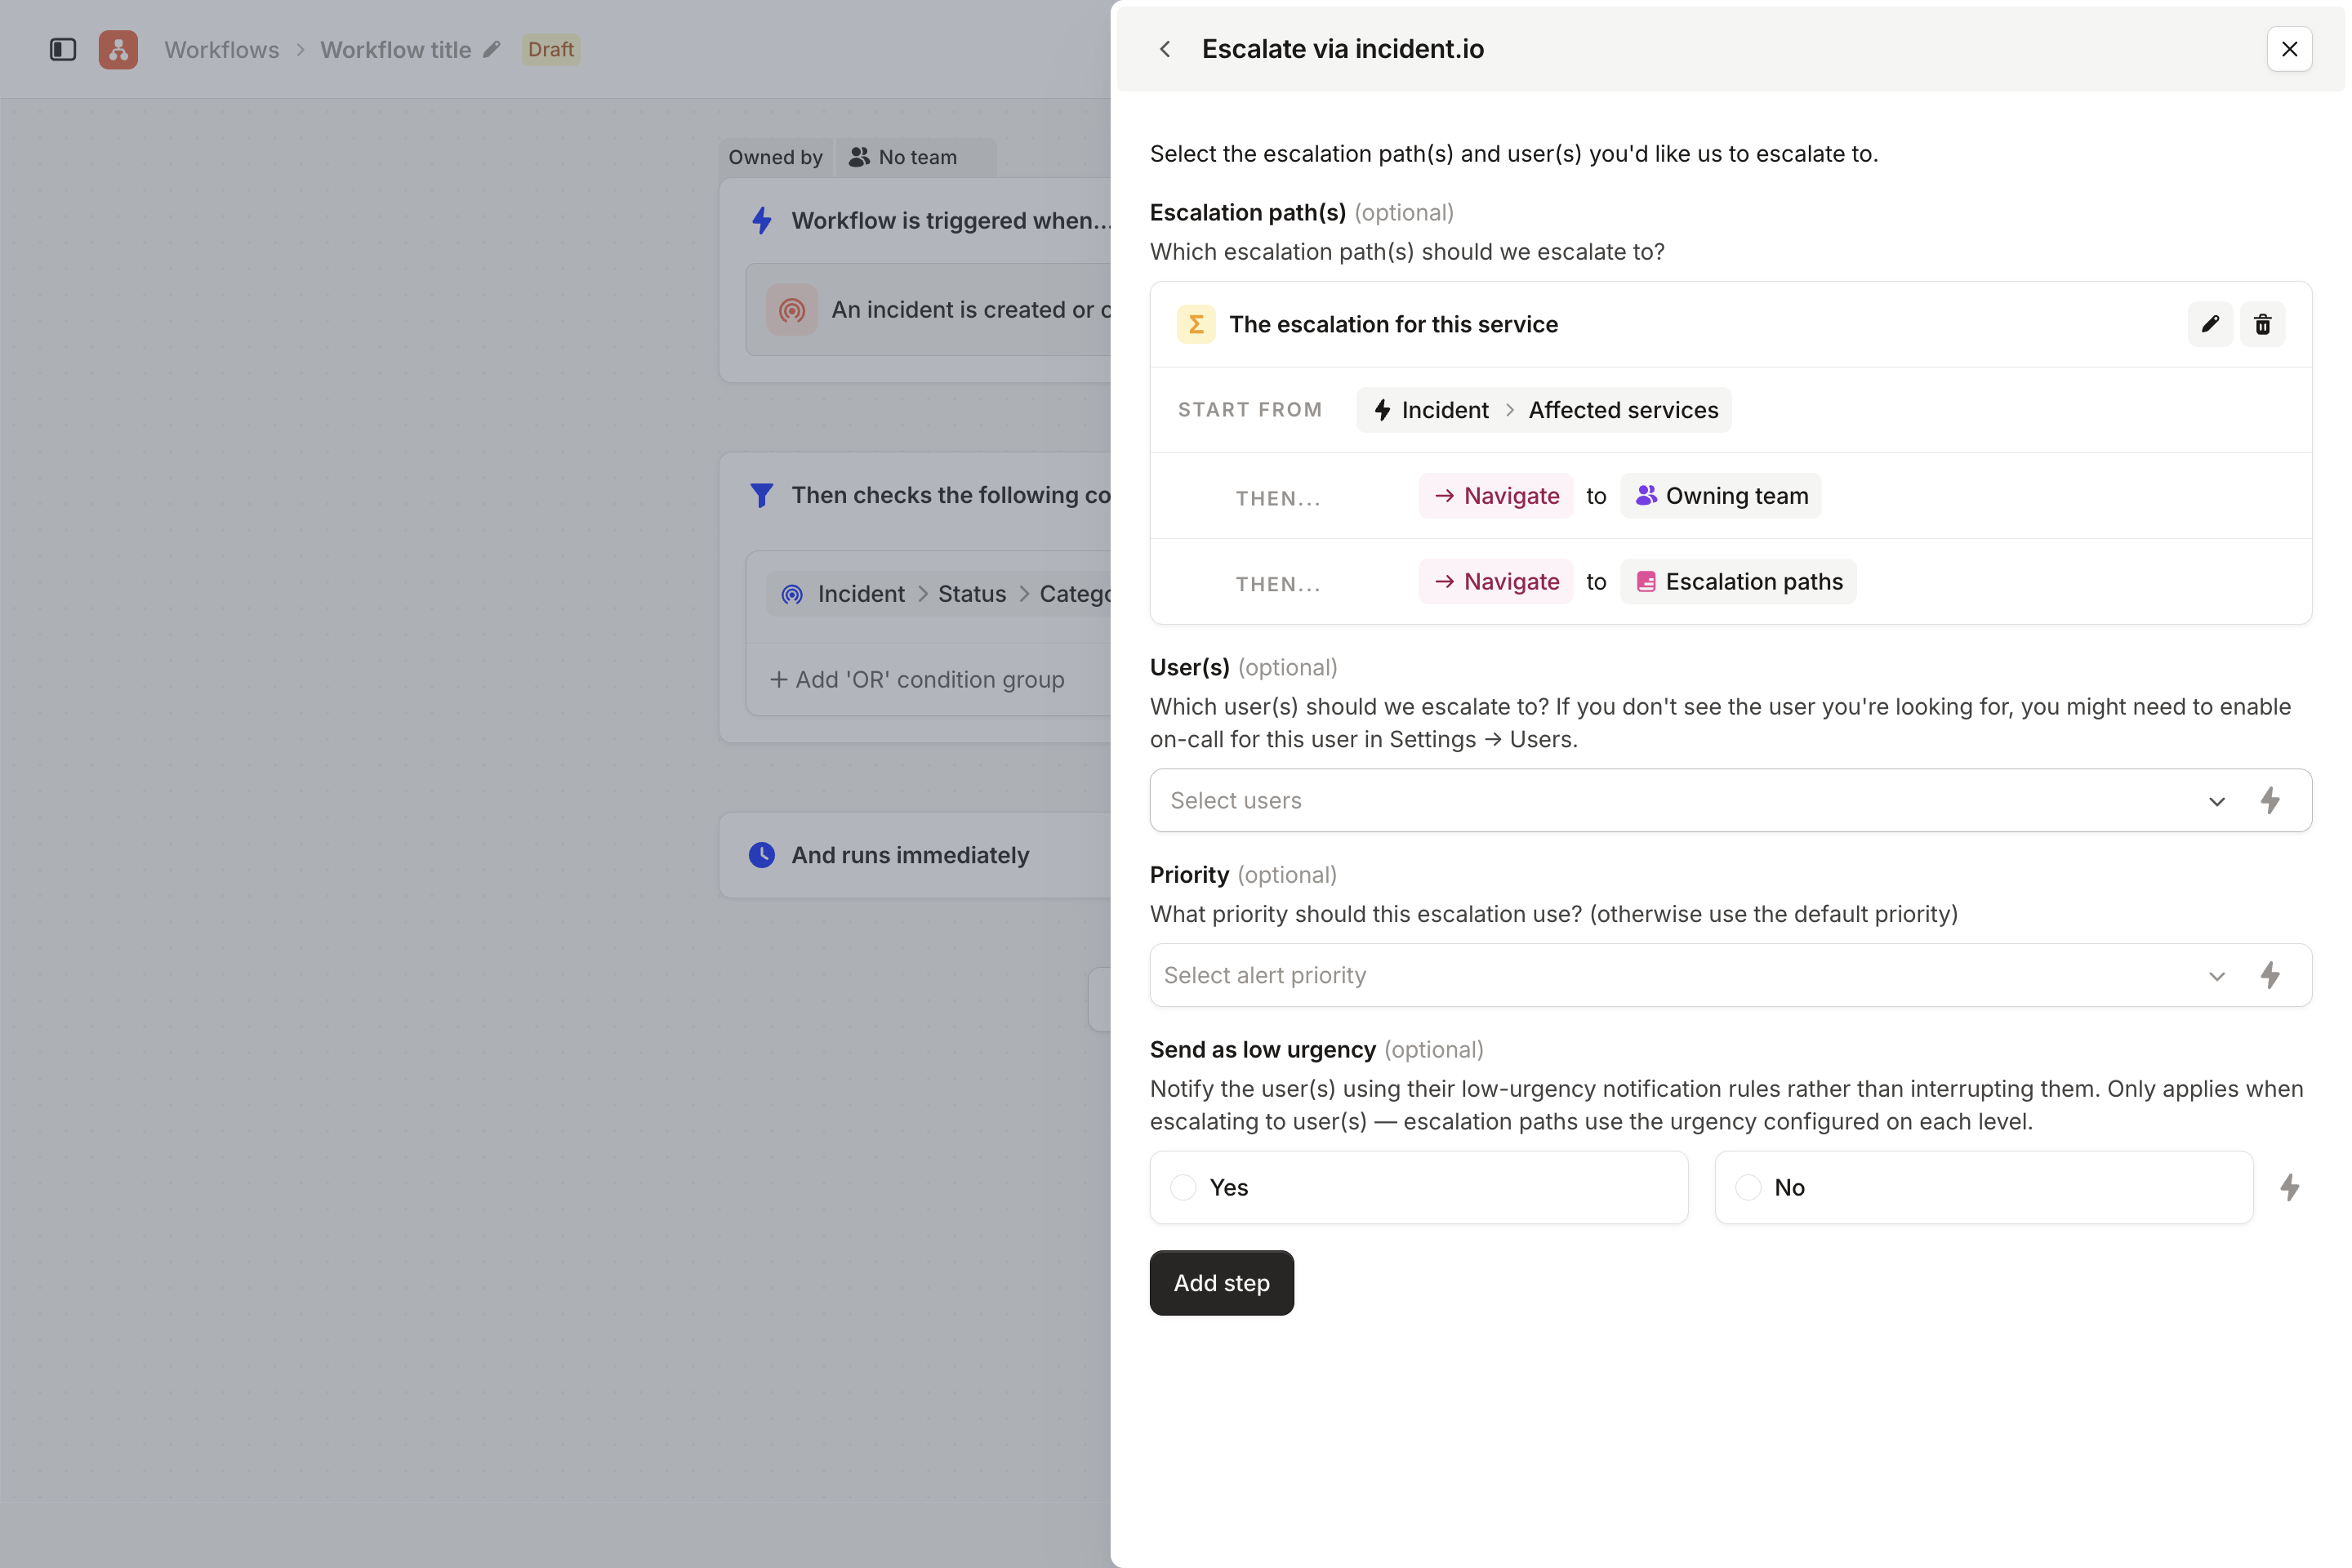
Task: Click the Add step button
Action: pyautogui.click(x=1221, y=1283)
